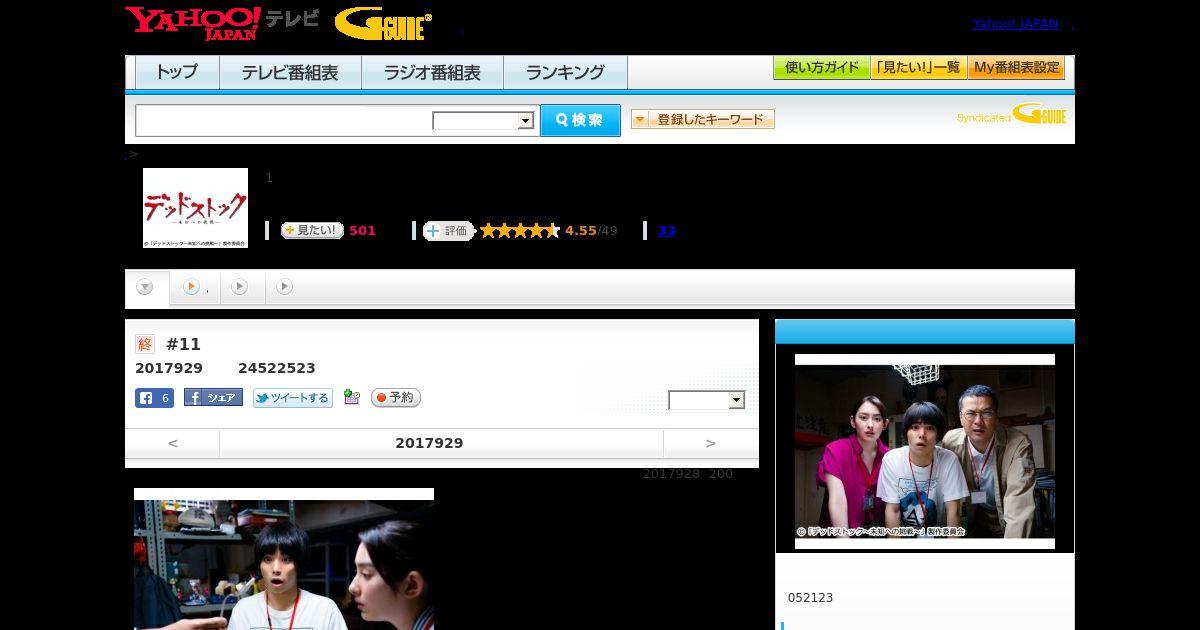Viewport: 1200px width, 630px height.
Task: Click the 予約 record button
Action: (396, 398)
